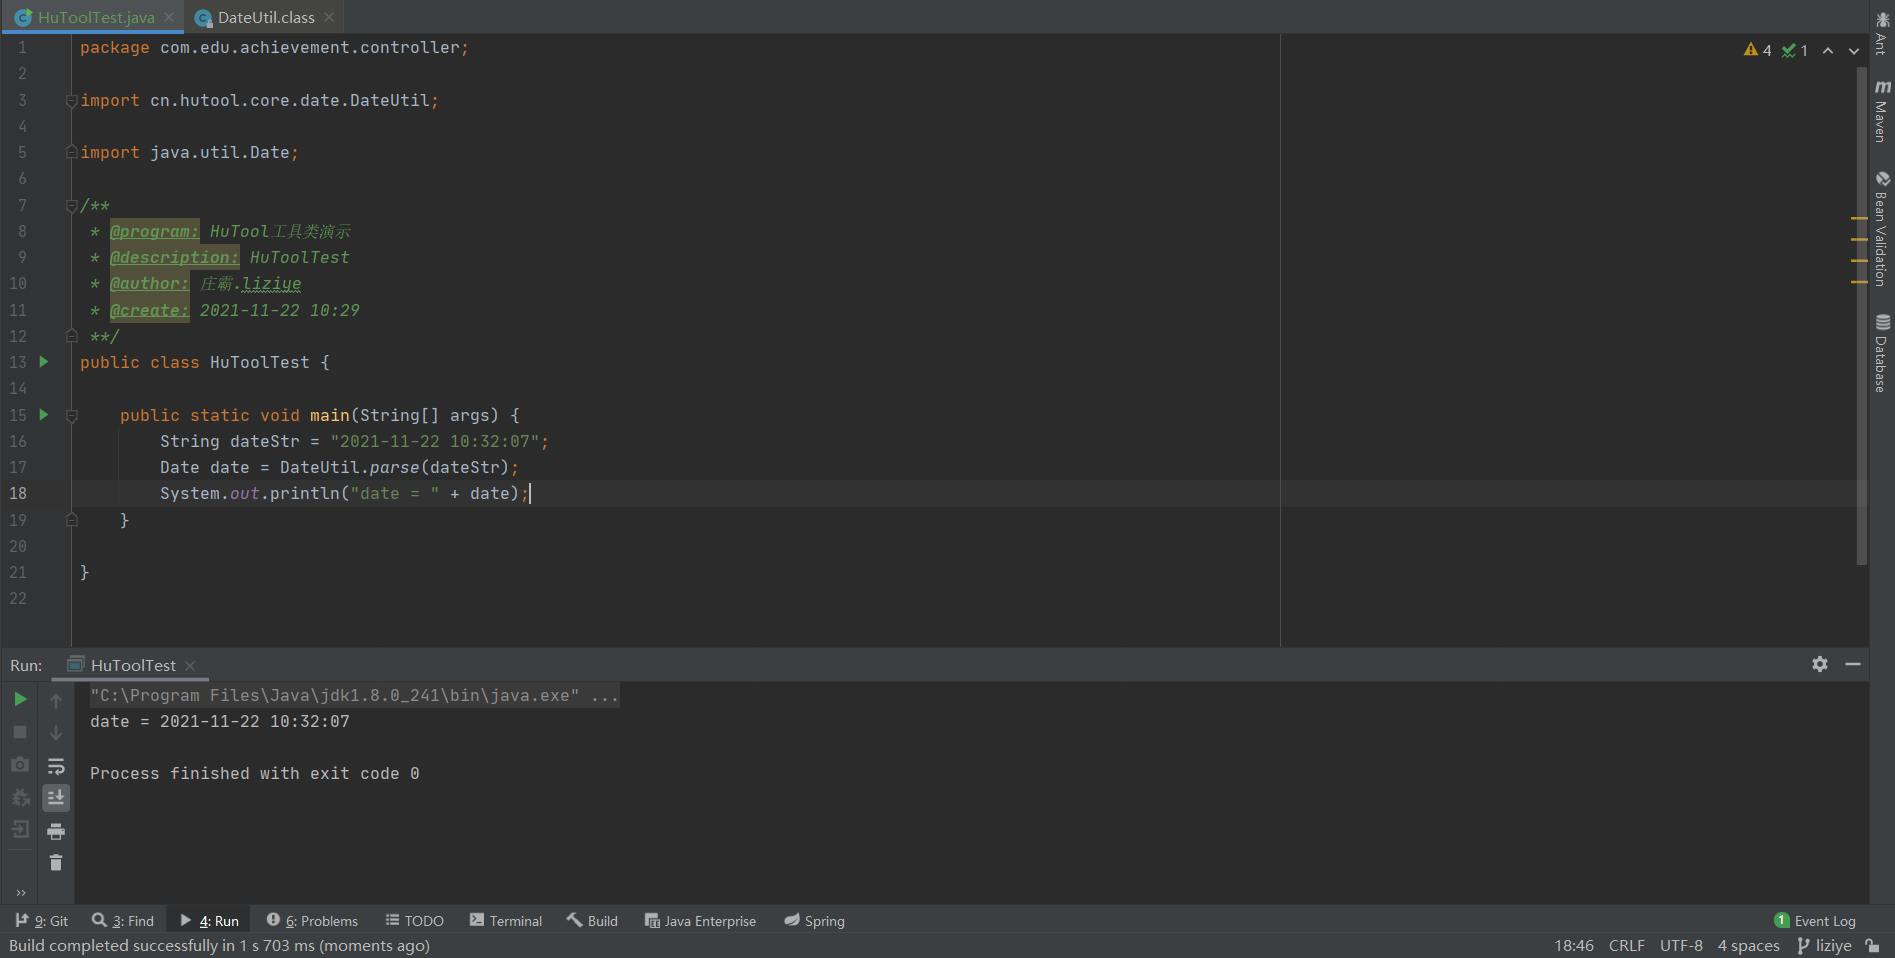Go to next highlighted error arrow

(1854, 50)
